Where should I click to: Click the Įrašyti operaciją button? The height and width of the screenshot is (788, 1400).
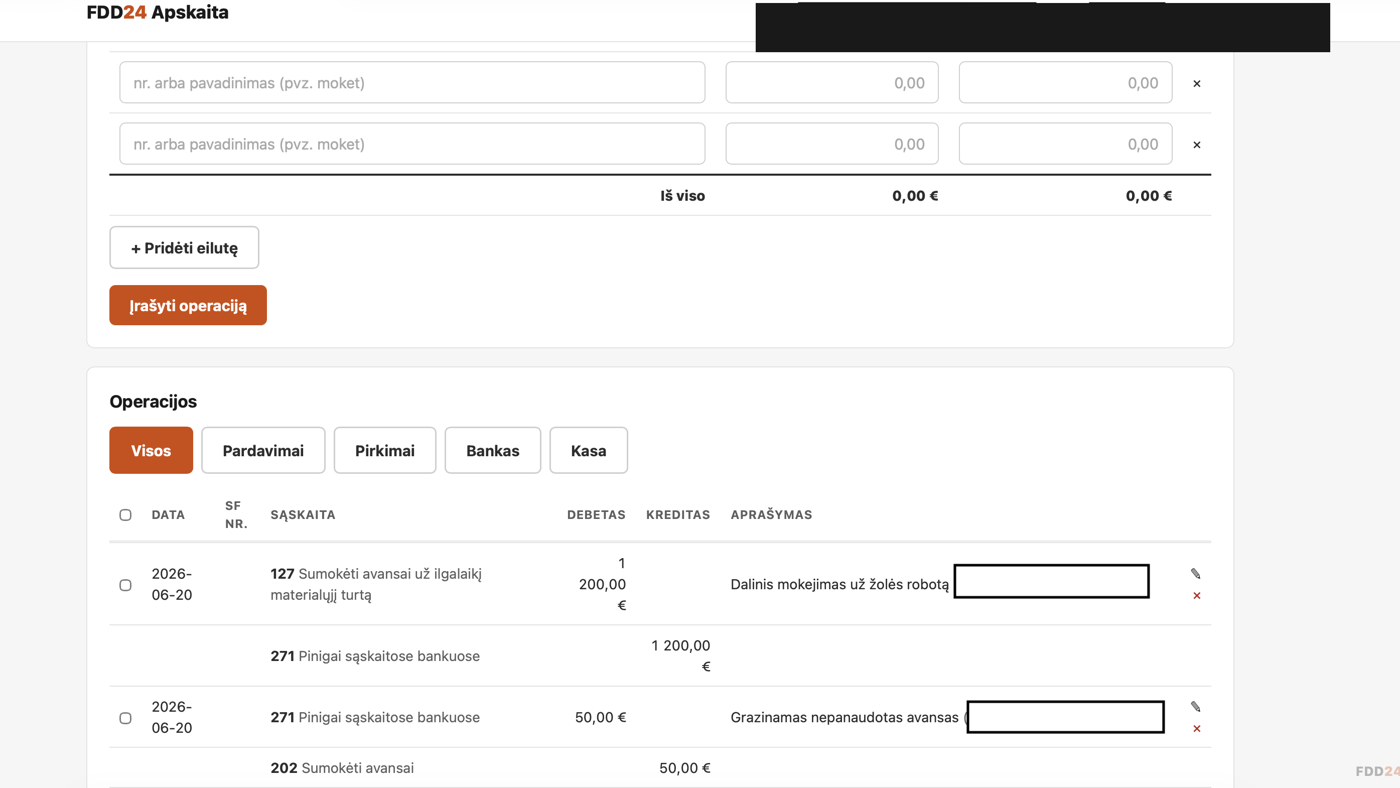(x=188, y=305)
